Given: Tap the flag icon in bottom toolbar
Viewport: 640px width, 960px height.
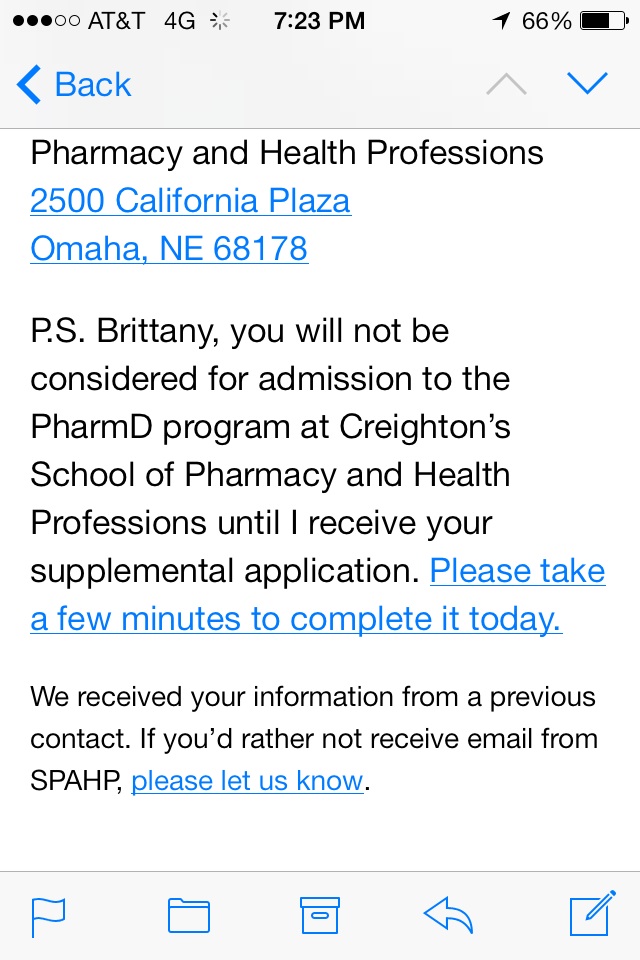Looking at the screenshot, I should (x=48, y=917).
